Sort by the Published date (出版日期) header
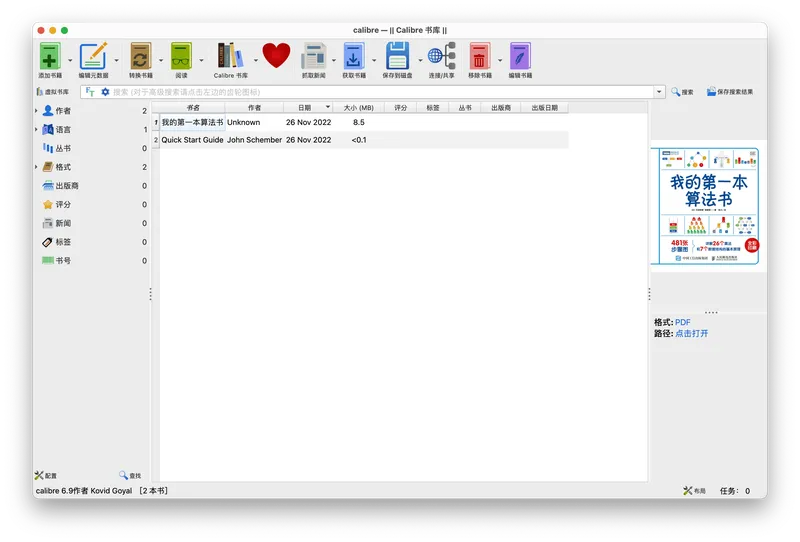Viewport: 800px width, 542px height. (544, 108)
